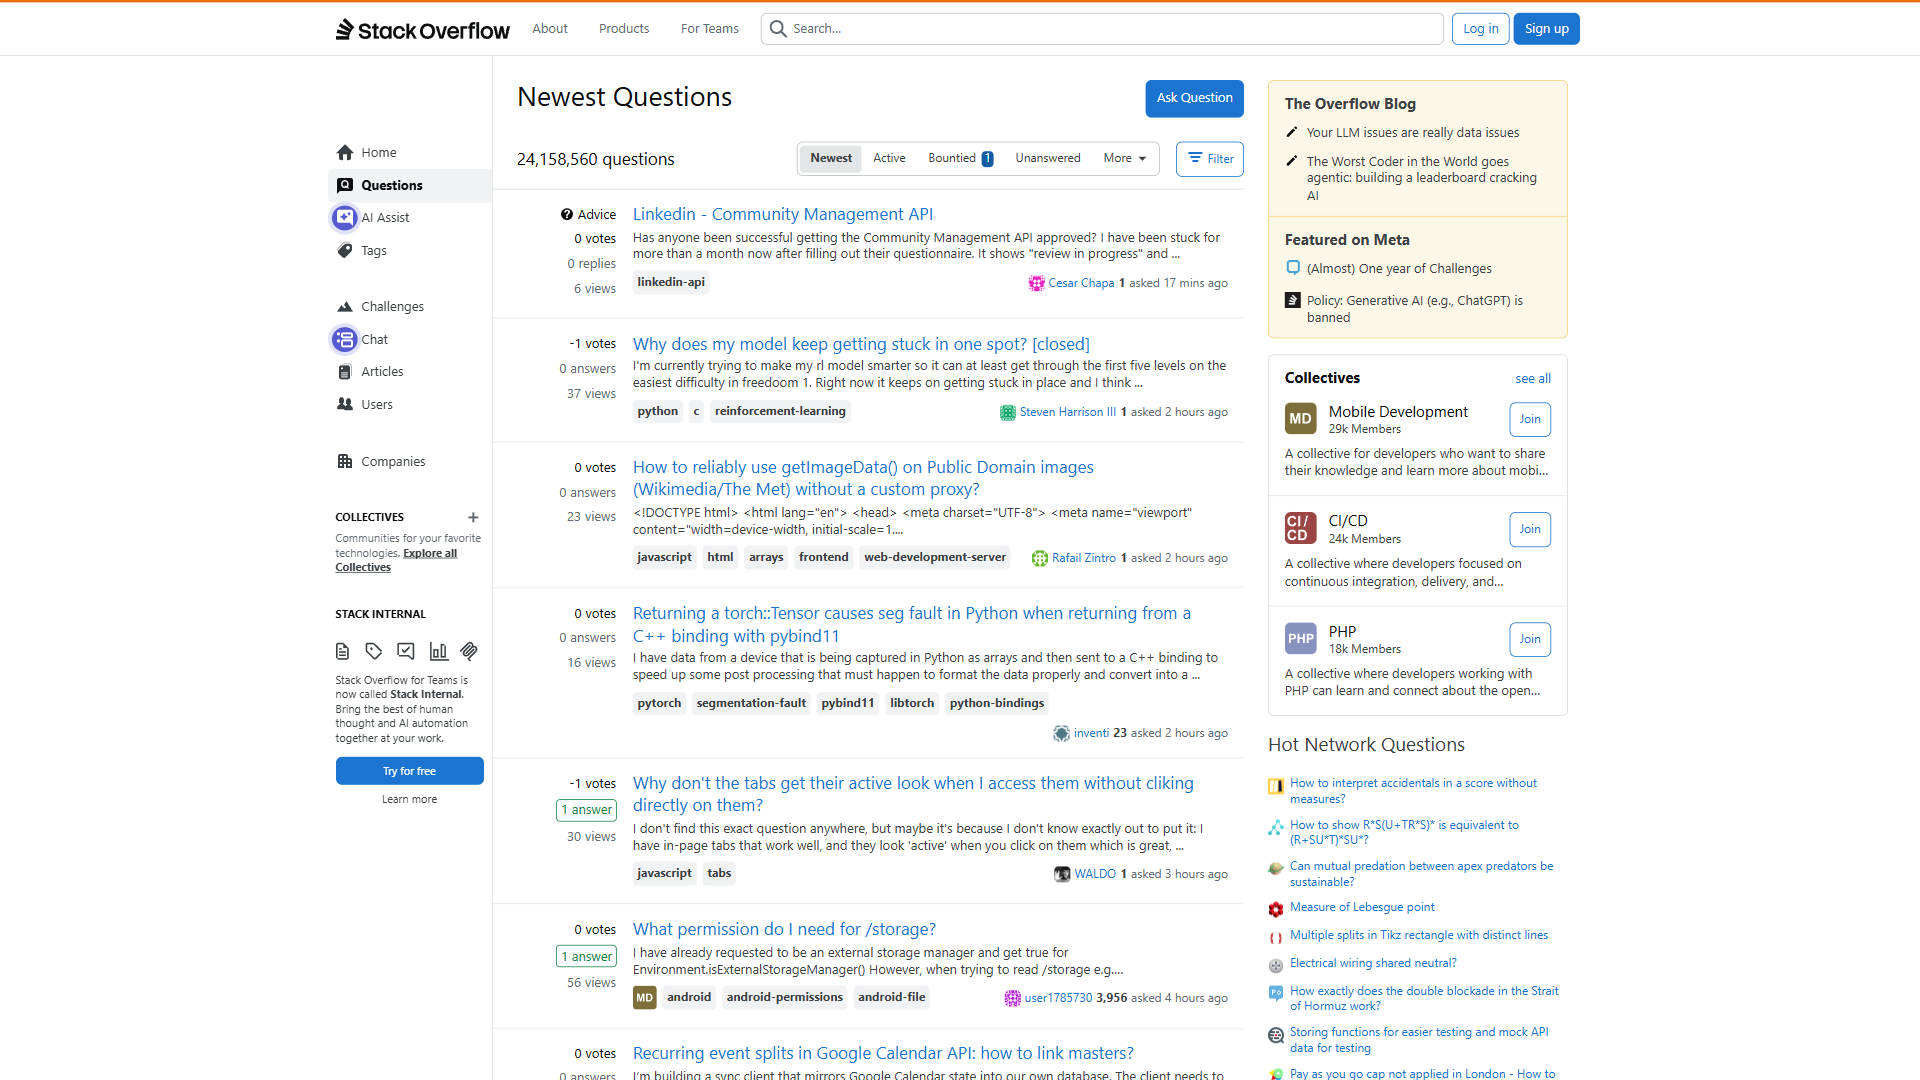Click the Questions sidebar icon
This screenshot has width=1920, height=1080.
[345, 185]
